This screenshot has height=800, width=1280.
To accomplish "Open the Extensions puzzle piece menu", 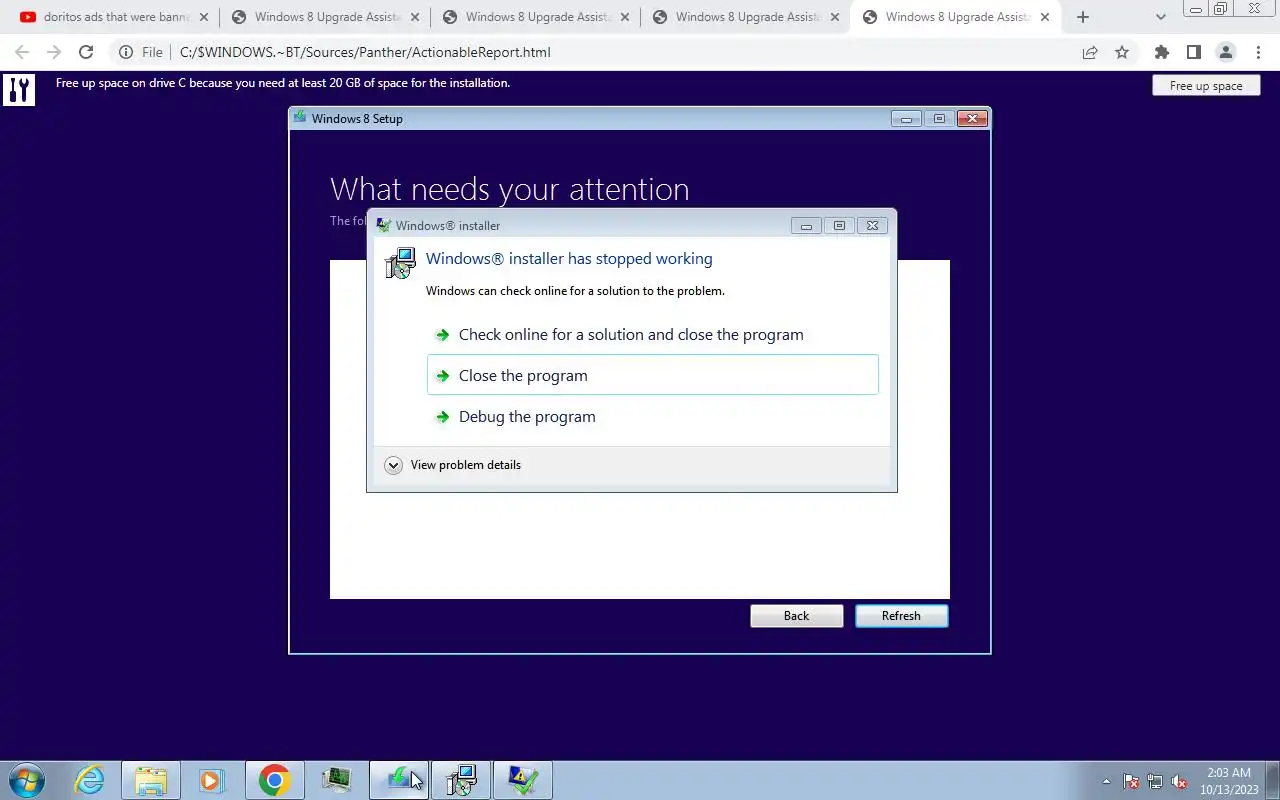I will pyautogui.click(x=1161, y=52).
